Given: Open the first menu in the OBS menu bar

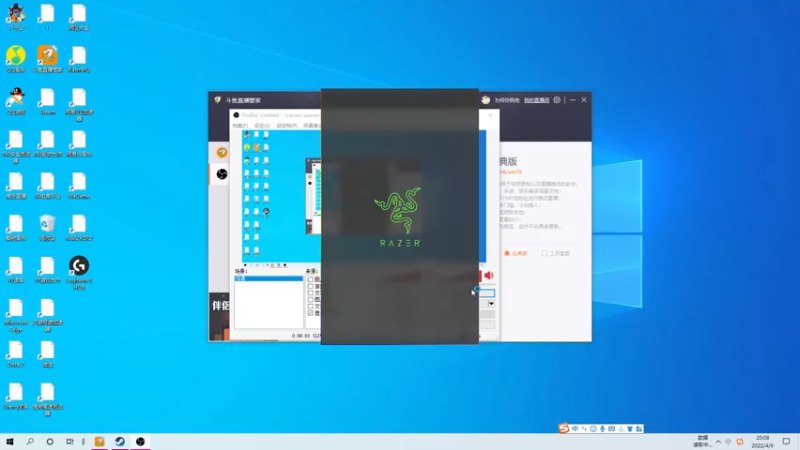Looking at the screenshot, I should coord(240,126).
